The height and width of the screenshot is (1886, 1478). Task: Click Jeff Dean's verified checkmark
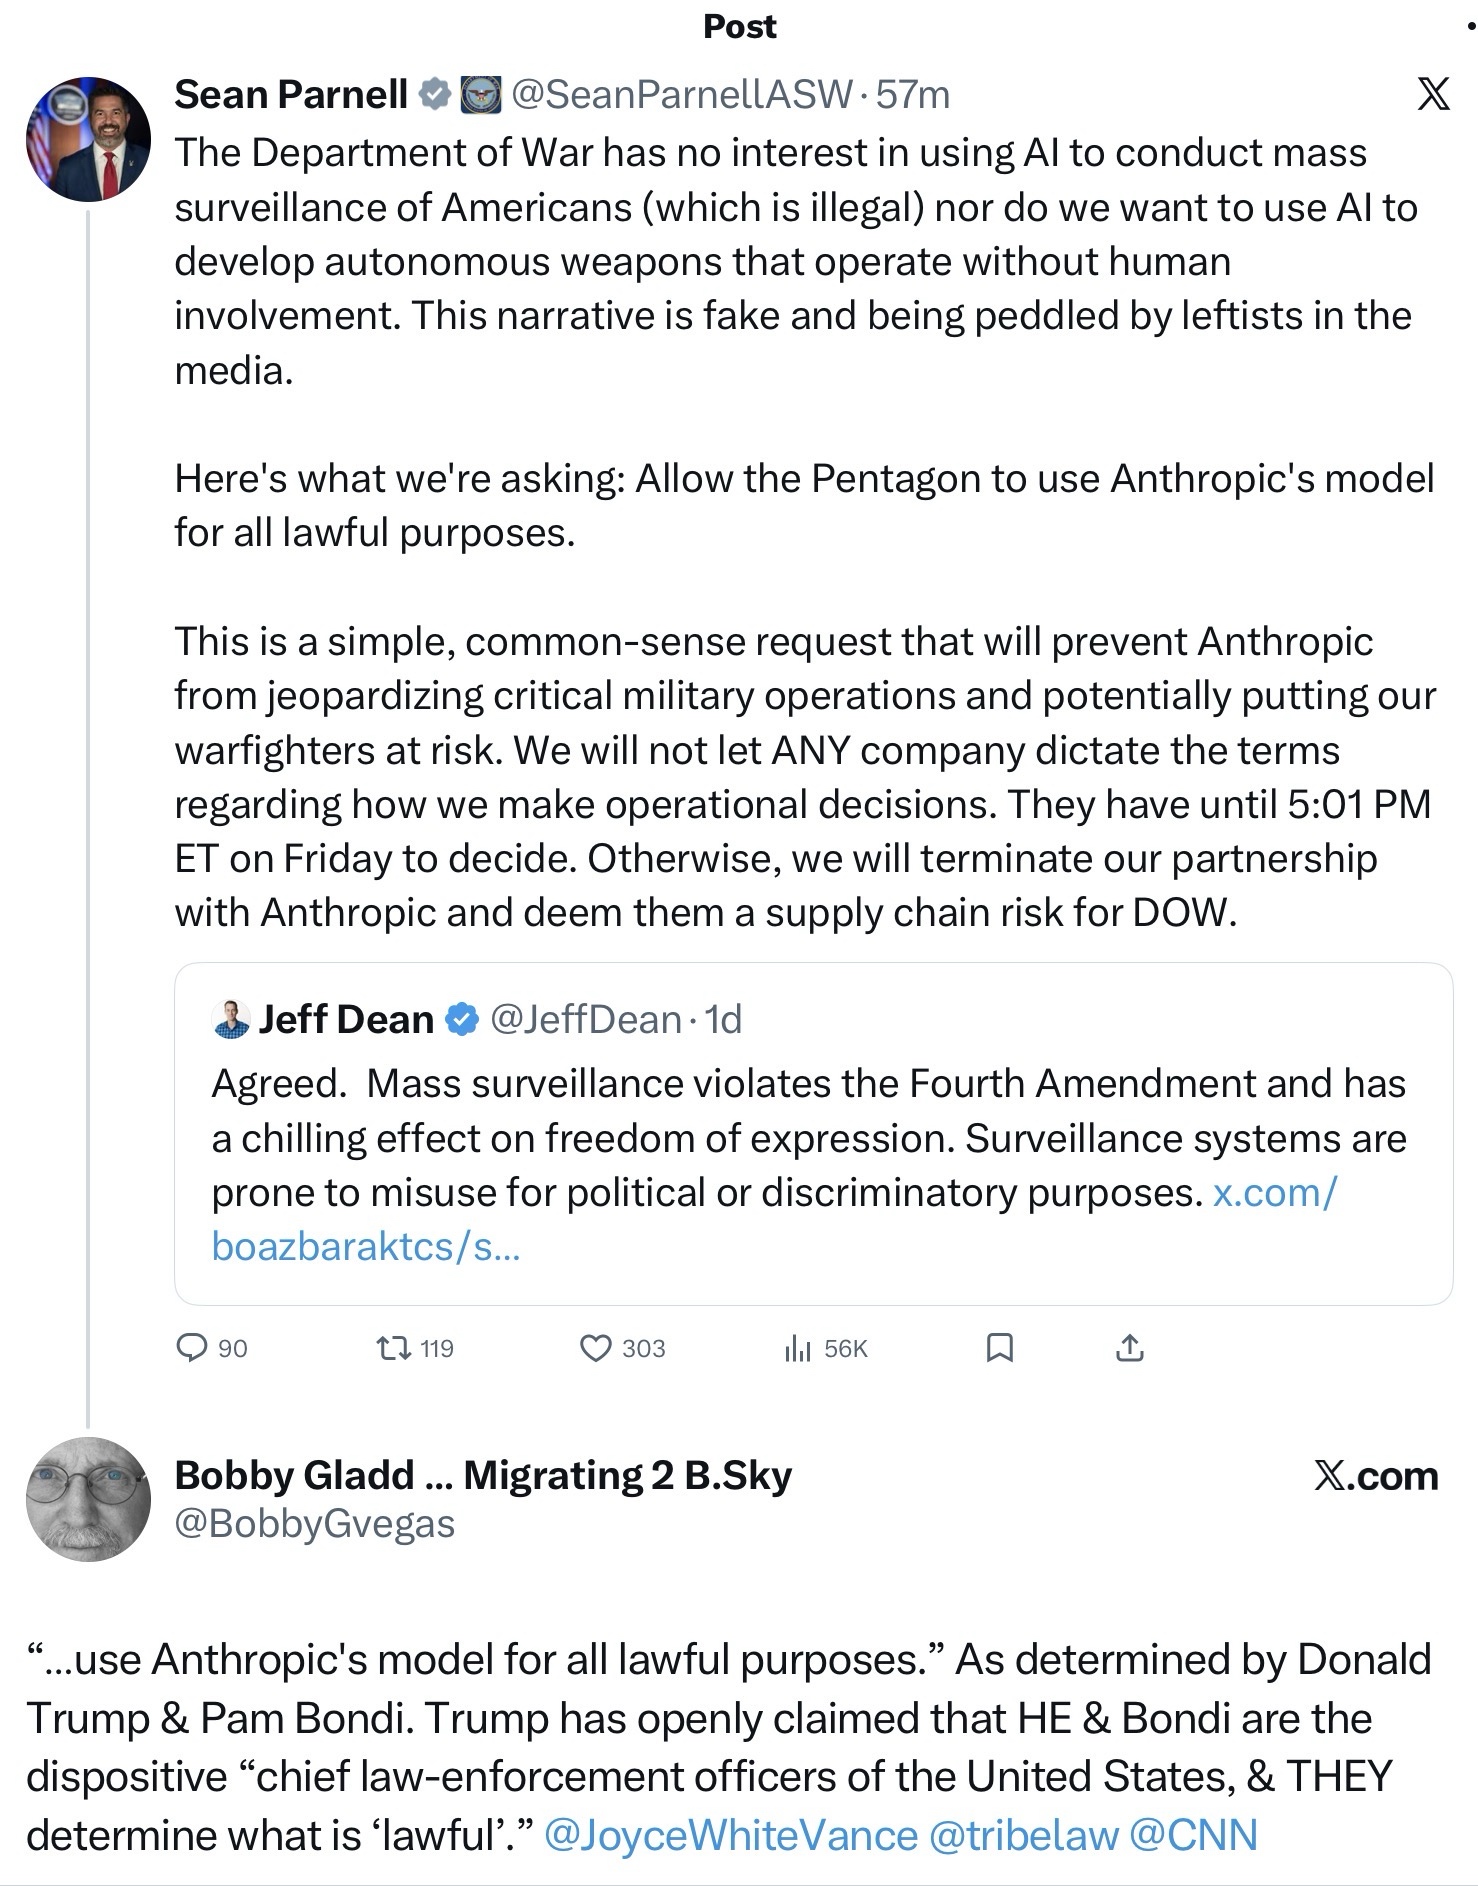pyautogui.click(x=460, y=1020)
